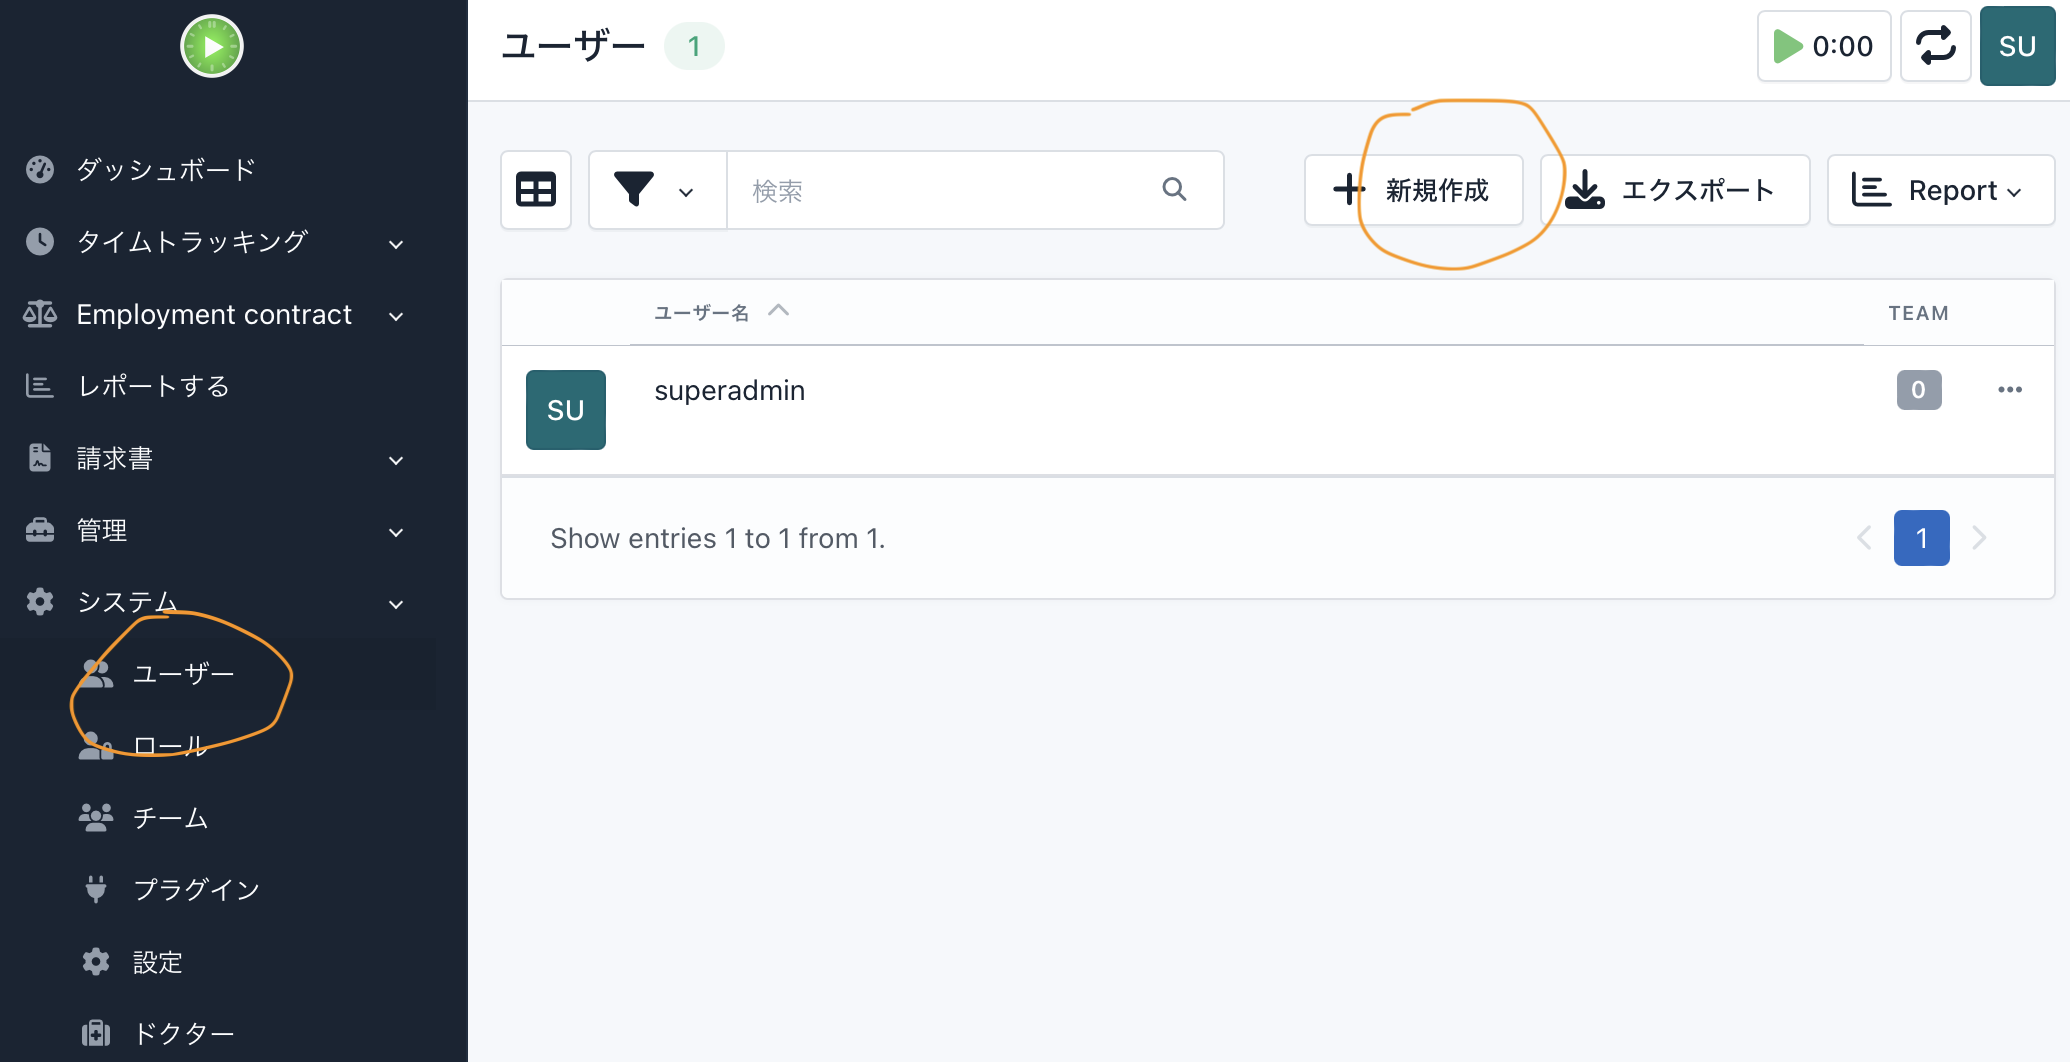The width and height of the screenshot is (2070, 1062).
Task: Select レポートする in the sidebar
Action: 152,385
